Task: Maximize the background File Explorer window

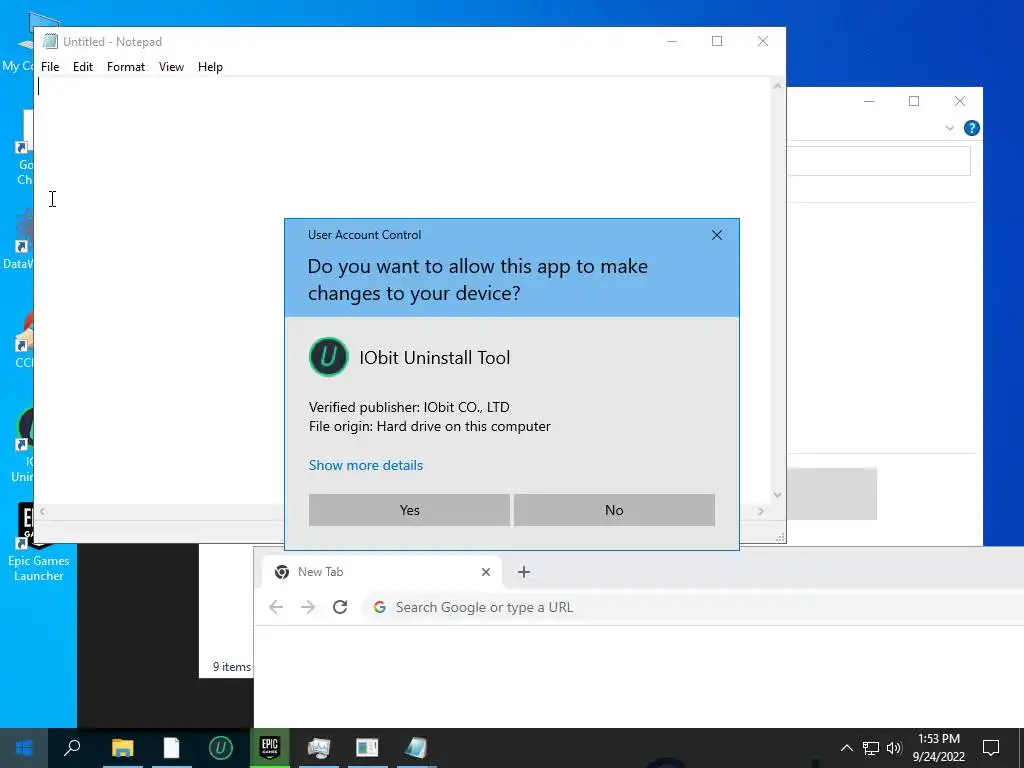Action: click(x=914, y=101)
